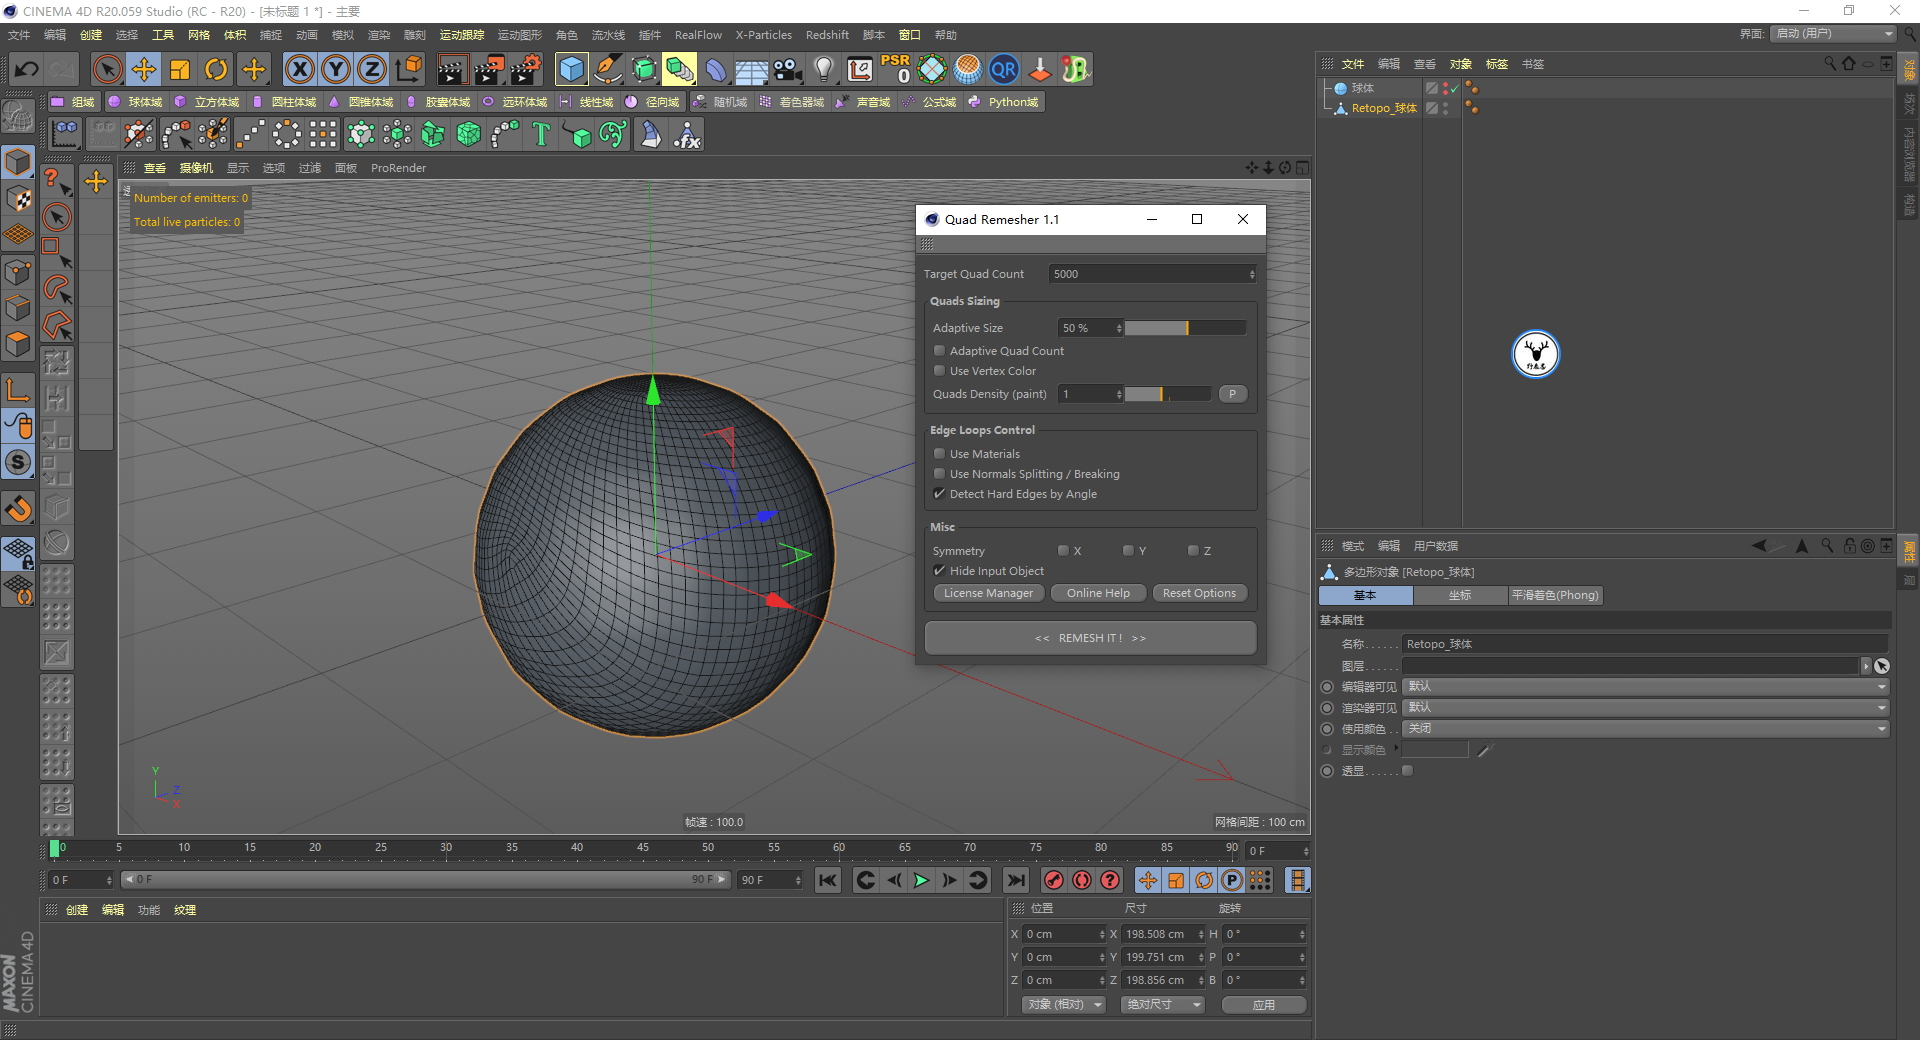
Task: Toggle the Z axis lock icon
Action: (x=372, y=69)
